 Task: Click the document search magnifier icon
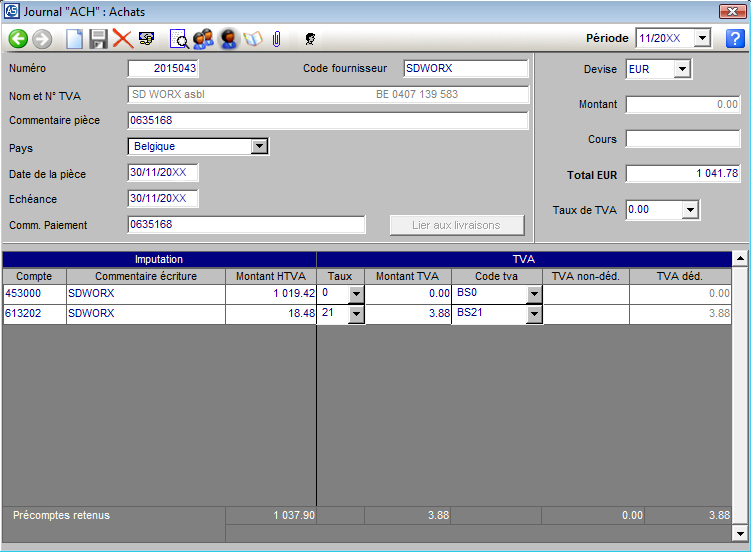[x=179, y=39]
